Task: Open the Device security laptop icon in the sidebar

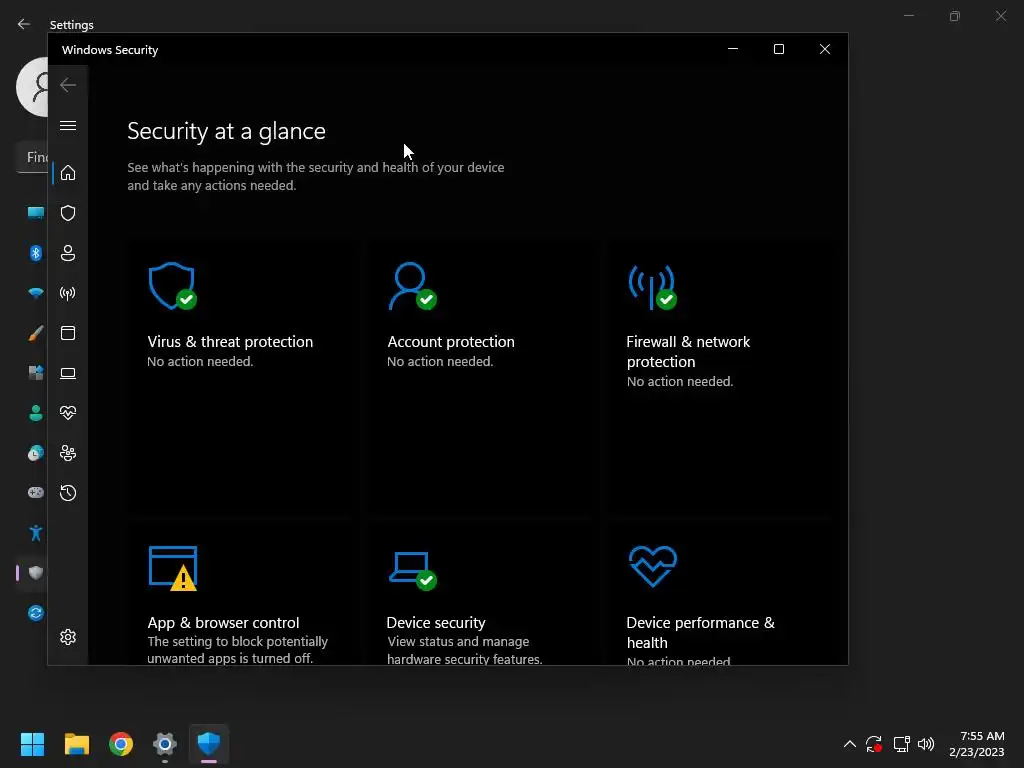Action: 68,373
